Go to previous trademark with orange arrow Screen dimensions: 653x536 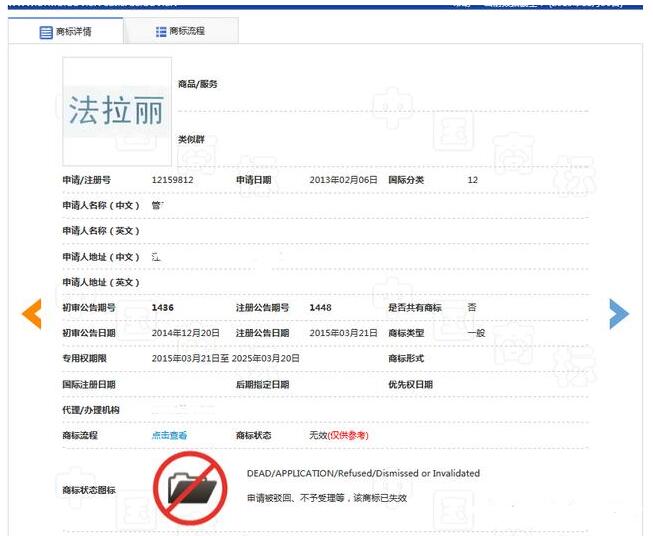click(x=32, y=314)
